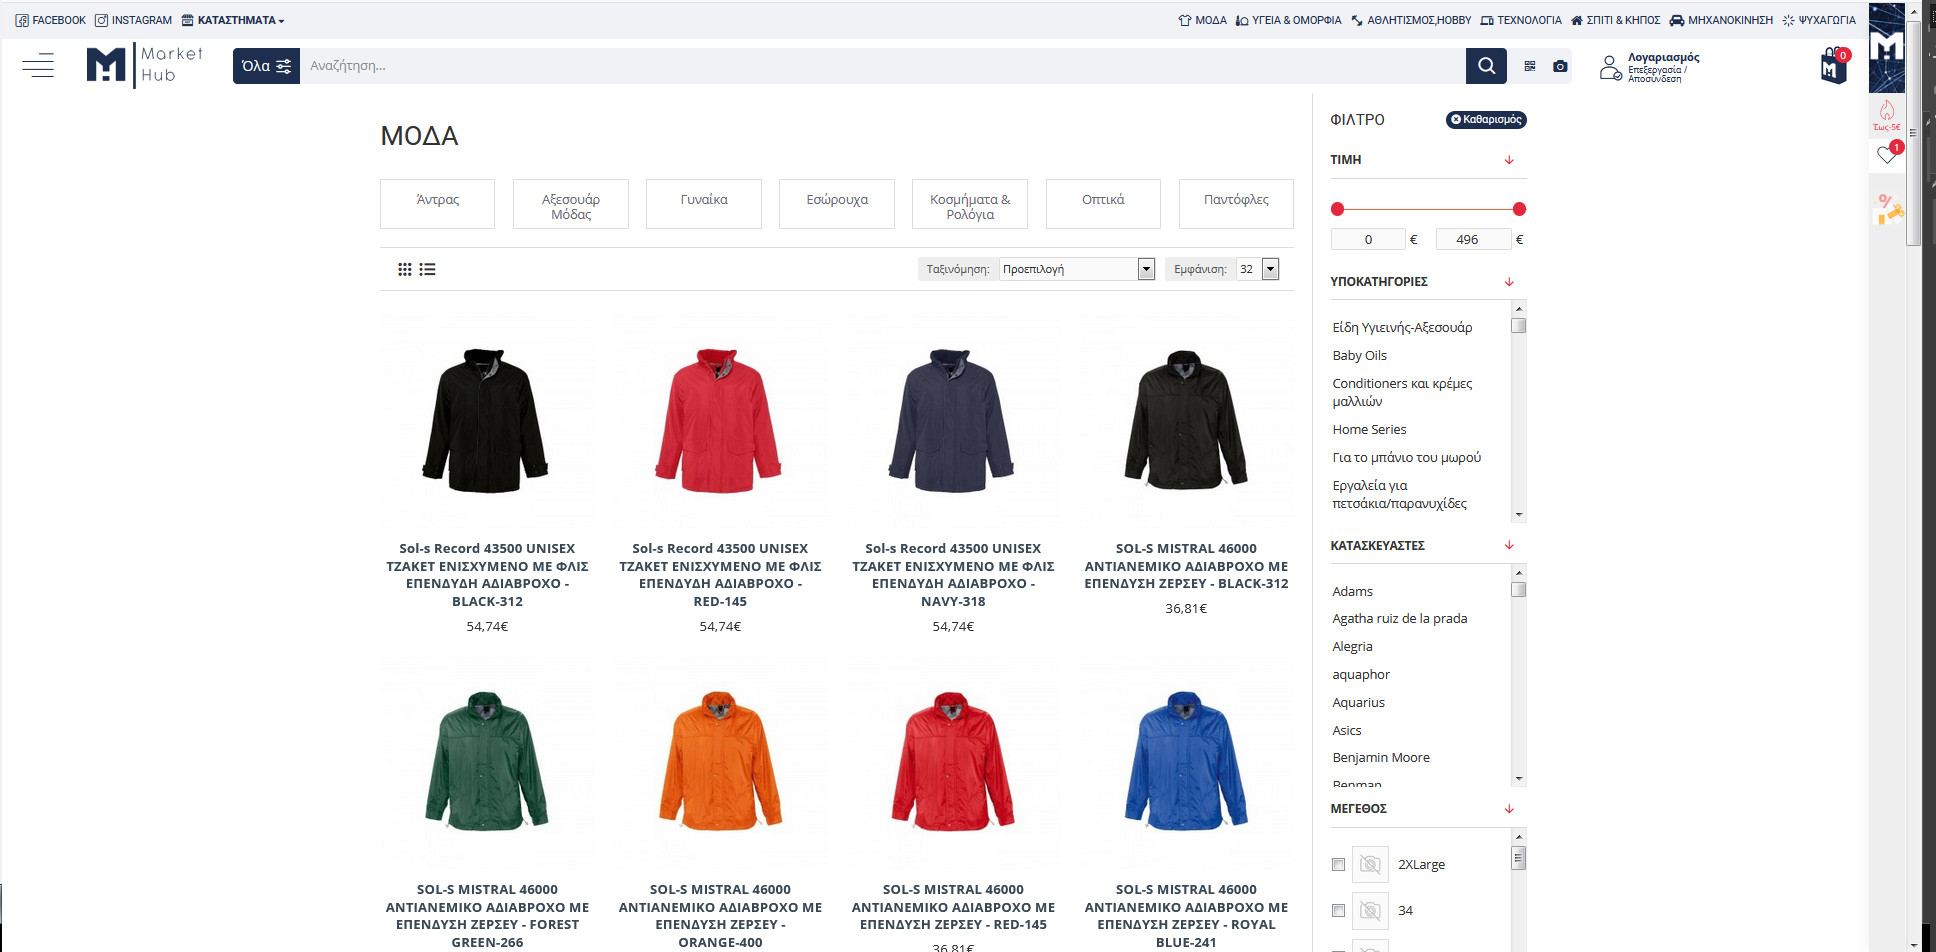Open the navy Sol-s Record NAVY-318 jacket image
The height and width of the screenshot is (952, 1936).
(953, 421)
